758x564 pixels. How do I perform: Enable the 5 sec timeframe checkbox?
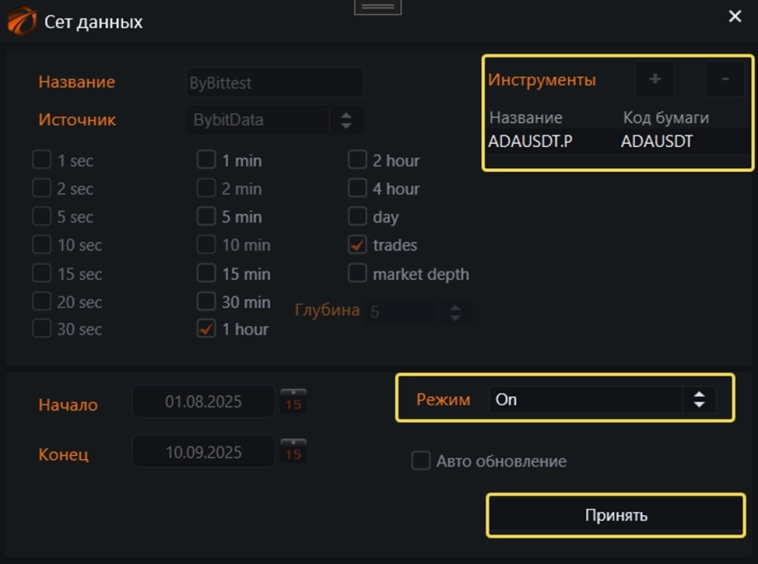click(42, 216)
